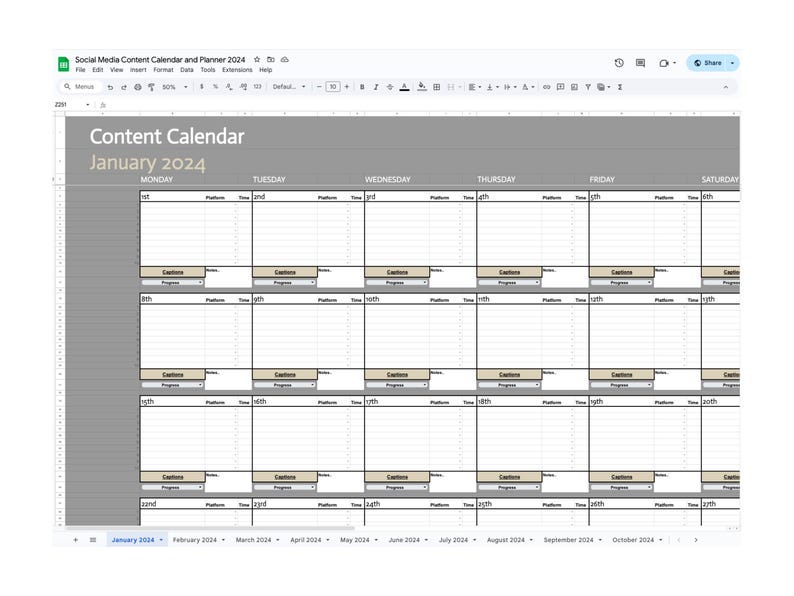Screen dimensions: 794x596
Task: Increase decimal places
Action: pyautogui.click(x=243, y=87)
